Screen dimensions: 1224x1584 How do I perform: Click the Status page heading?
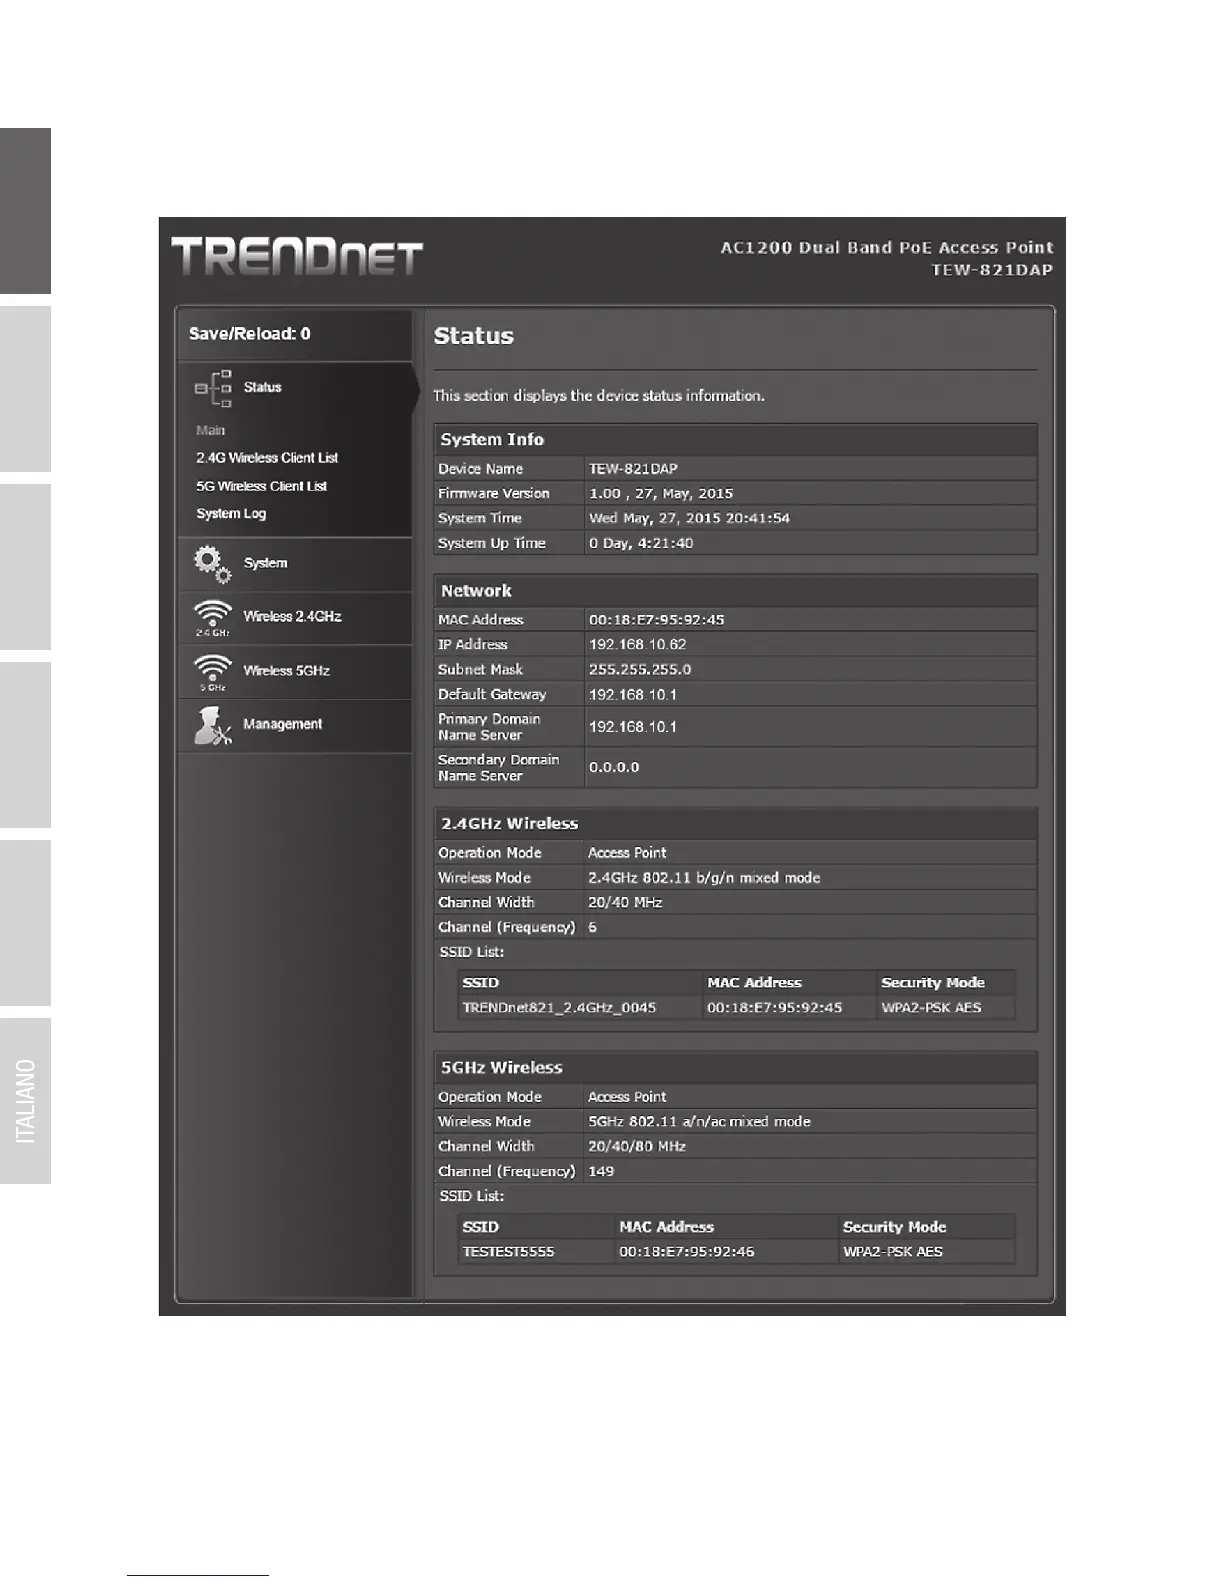(473, 336)
